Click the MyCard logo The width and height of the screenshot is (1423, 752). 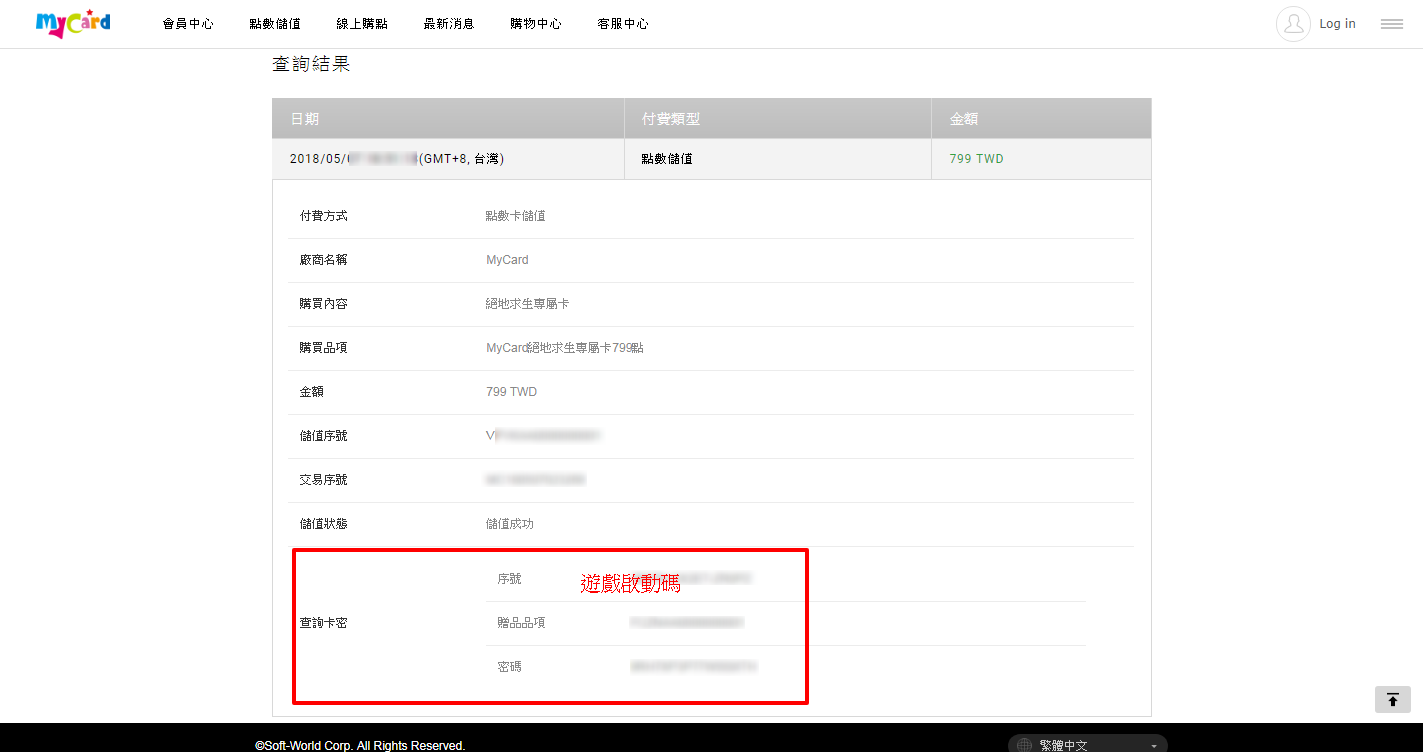click(x=73, y=24)
